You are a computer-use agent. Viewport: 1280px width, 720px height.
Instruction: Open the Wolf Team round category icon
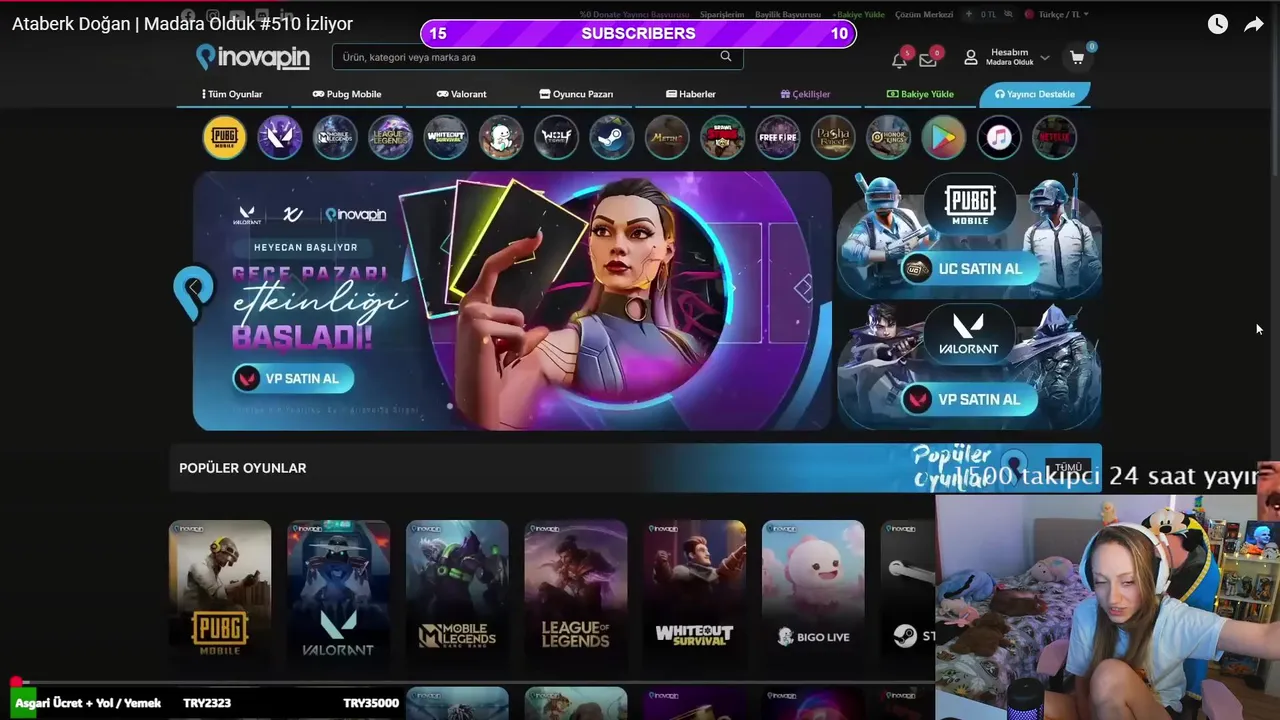556,138
